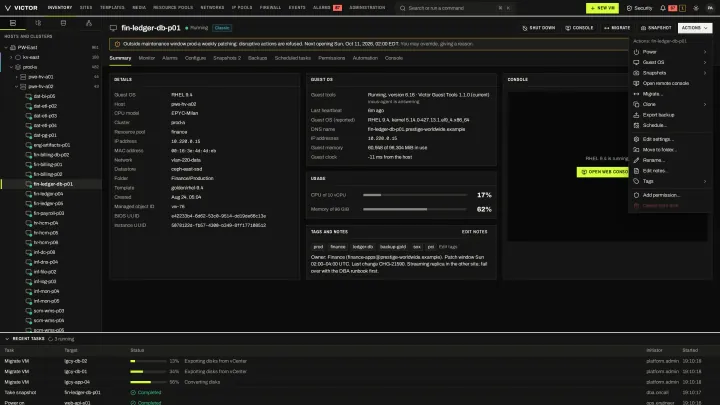Click the dat-bi-p05 VM icon
Screen dimensions: 720x405
29,96
